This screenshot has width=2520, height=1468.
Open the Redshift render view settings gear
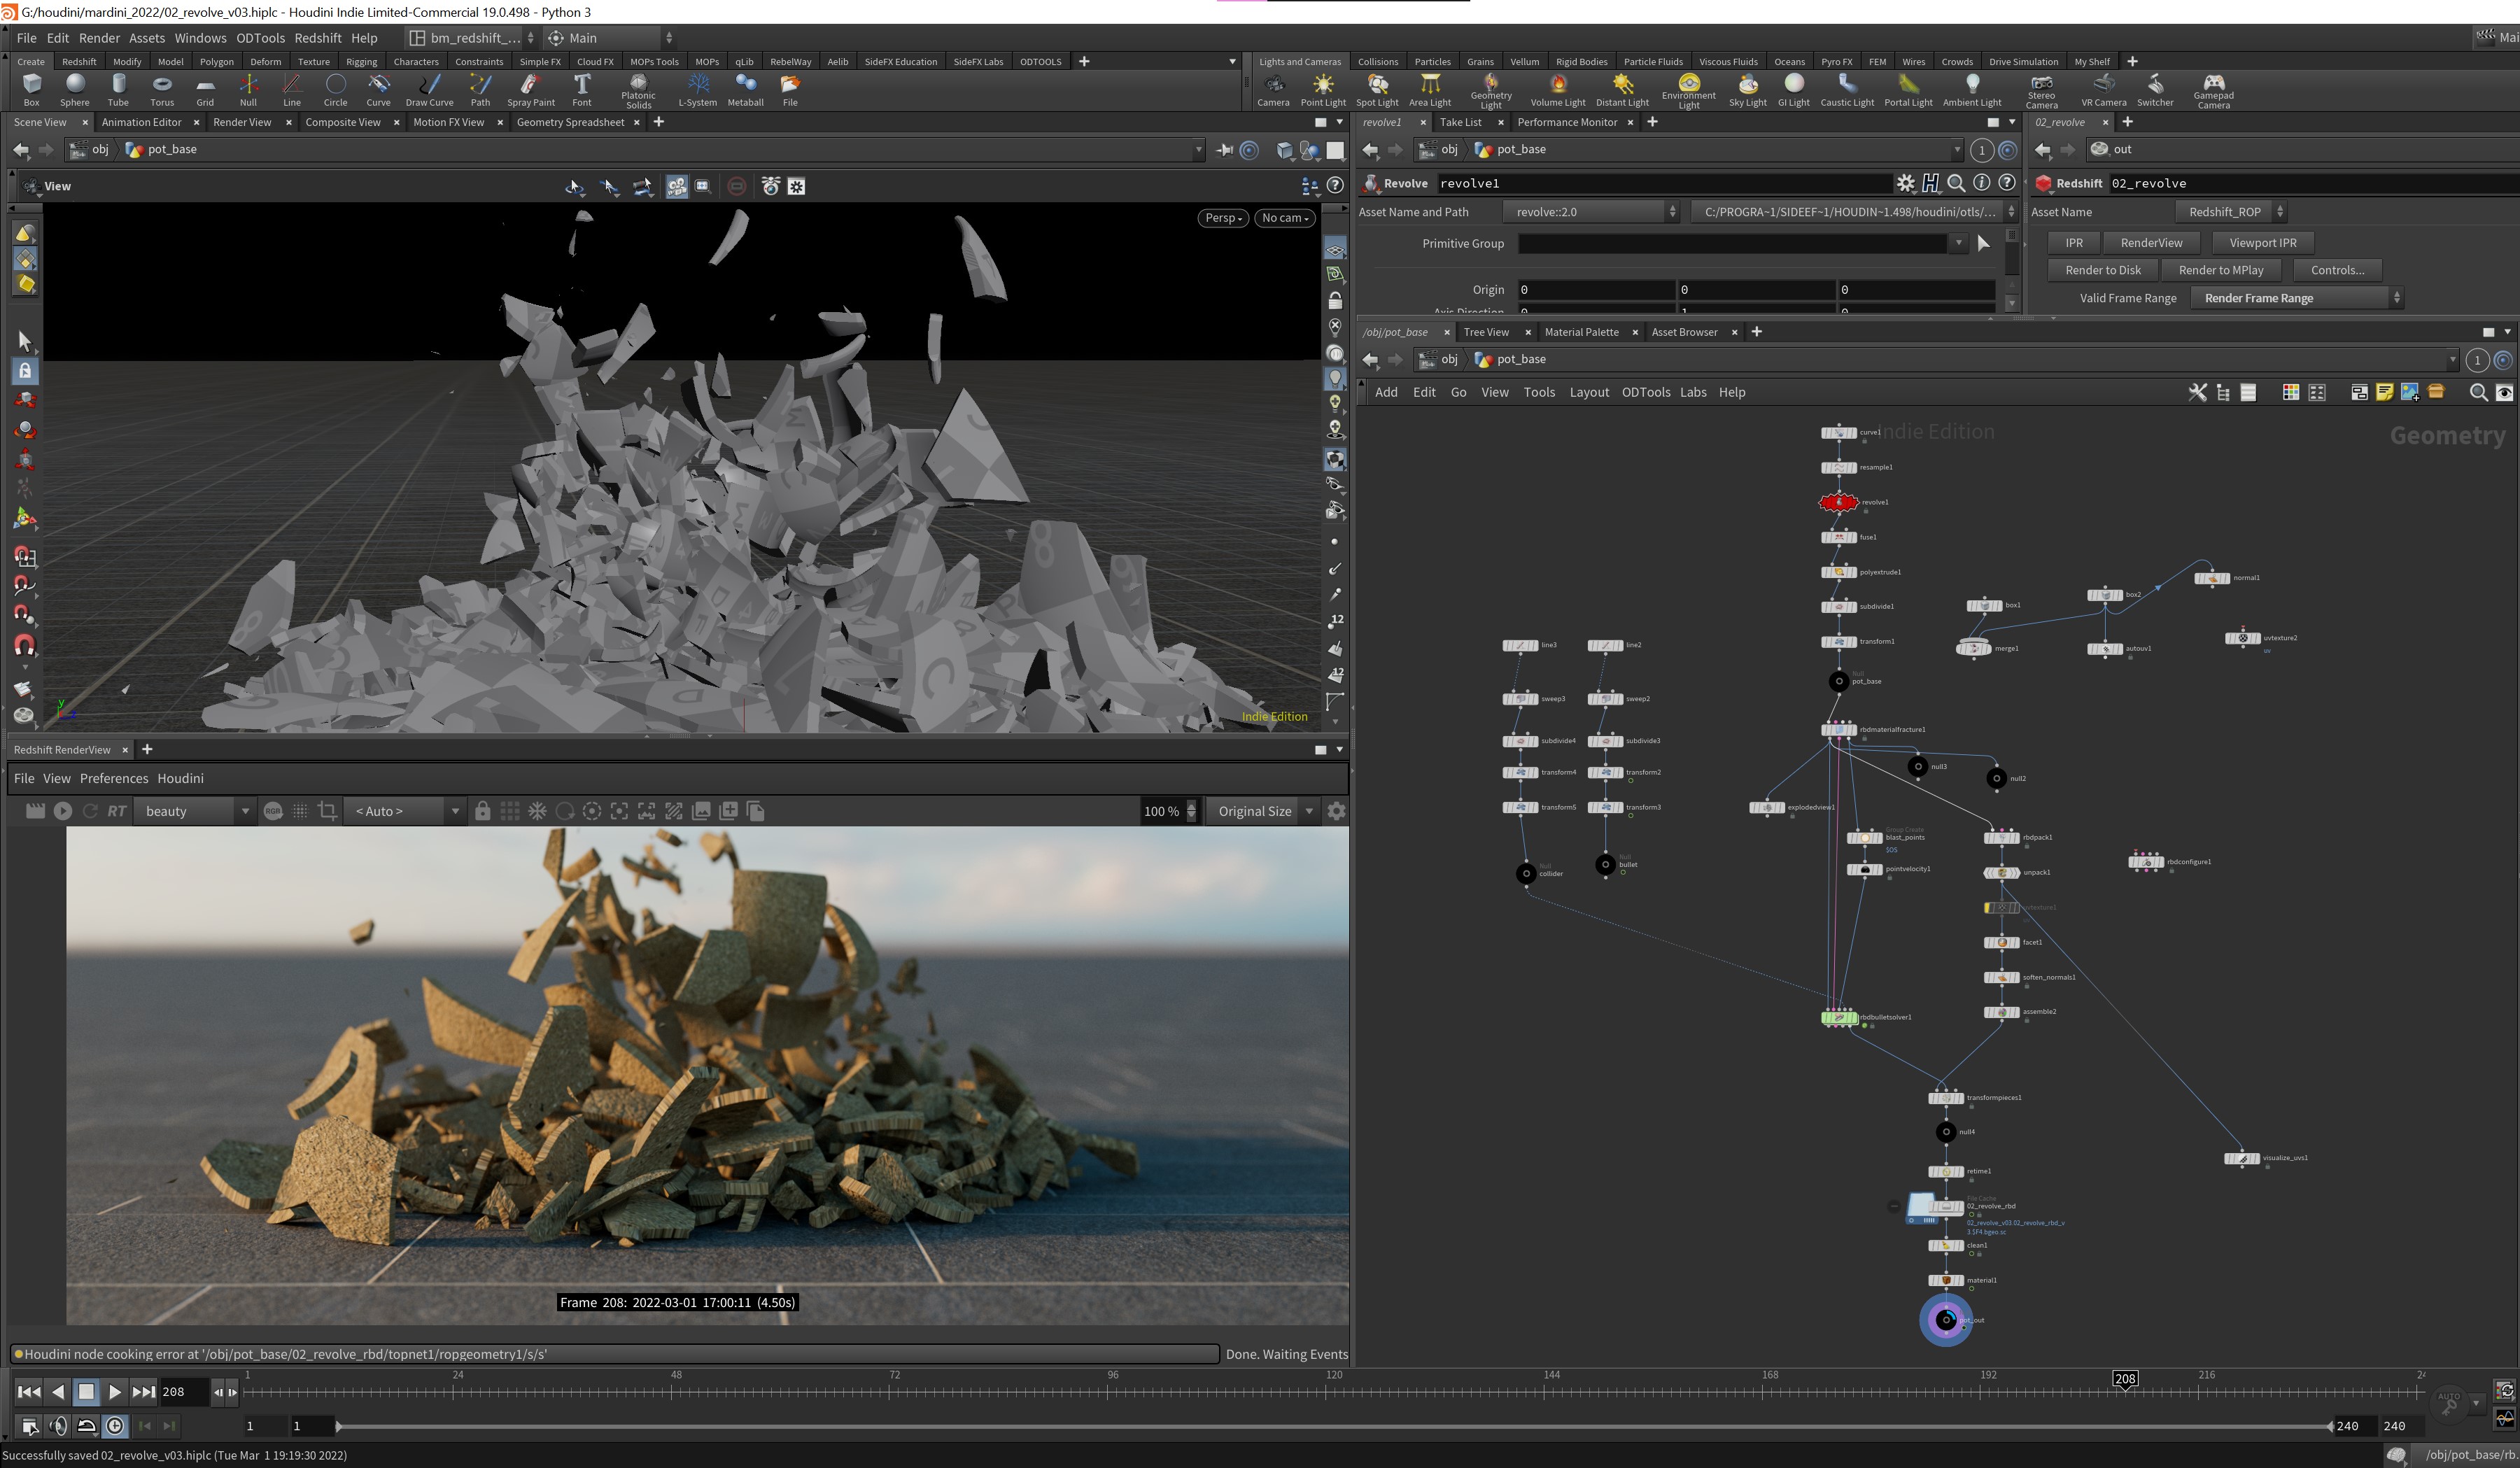click(1336, 811)
